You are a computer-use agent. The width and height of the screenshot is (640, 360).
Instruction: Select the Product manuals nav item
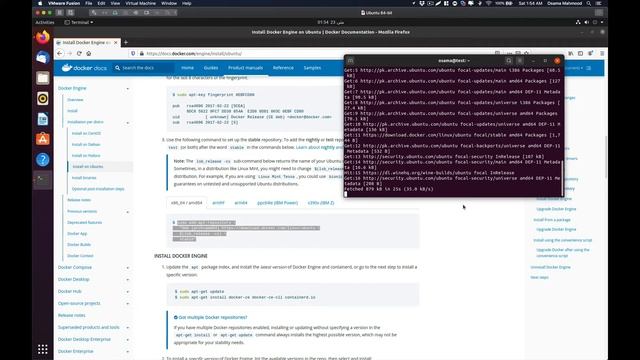245,68
